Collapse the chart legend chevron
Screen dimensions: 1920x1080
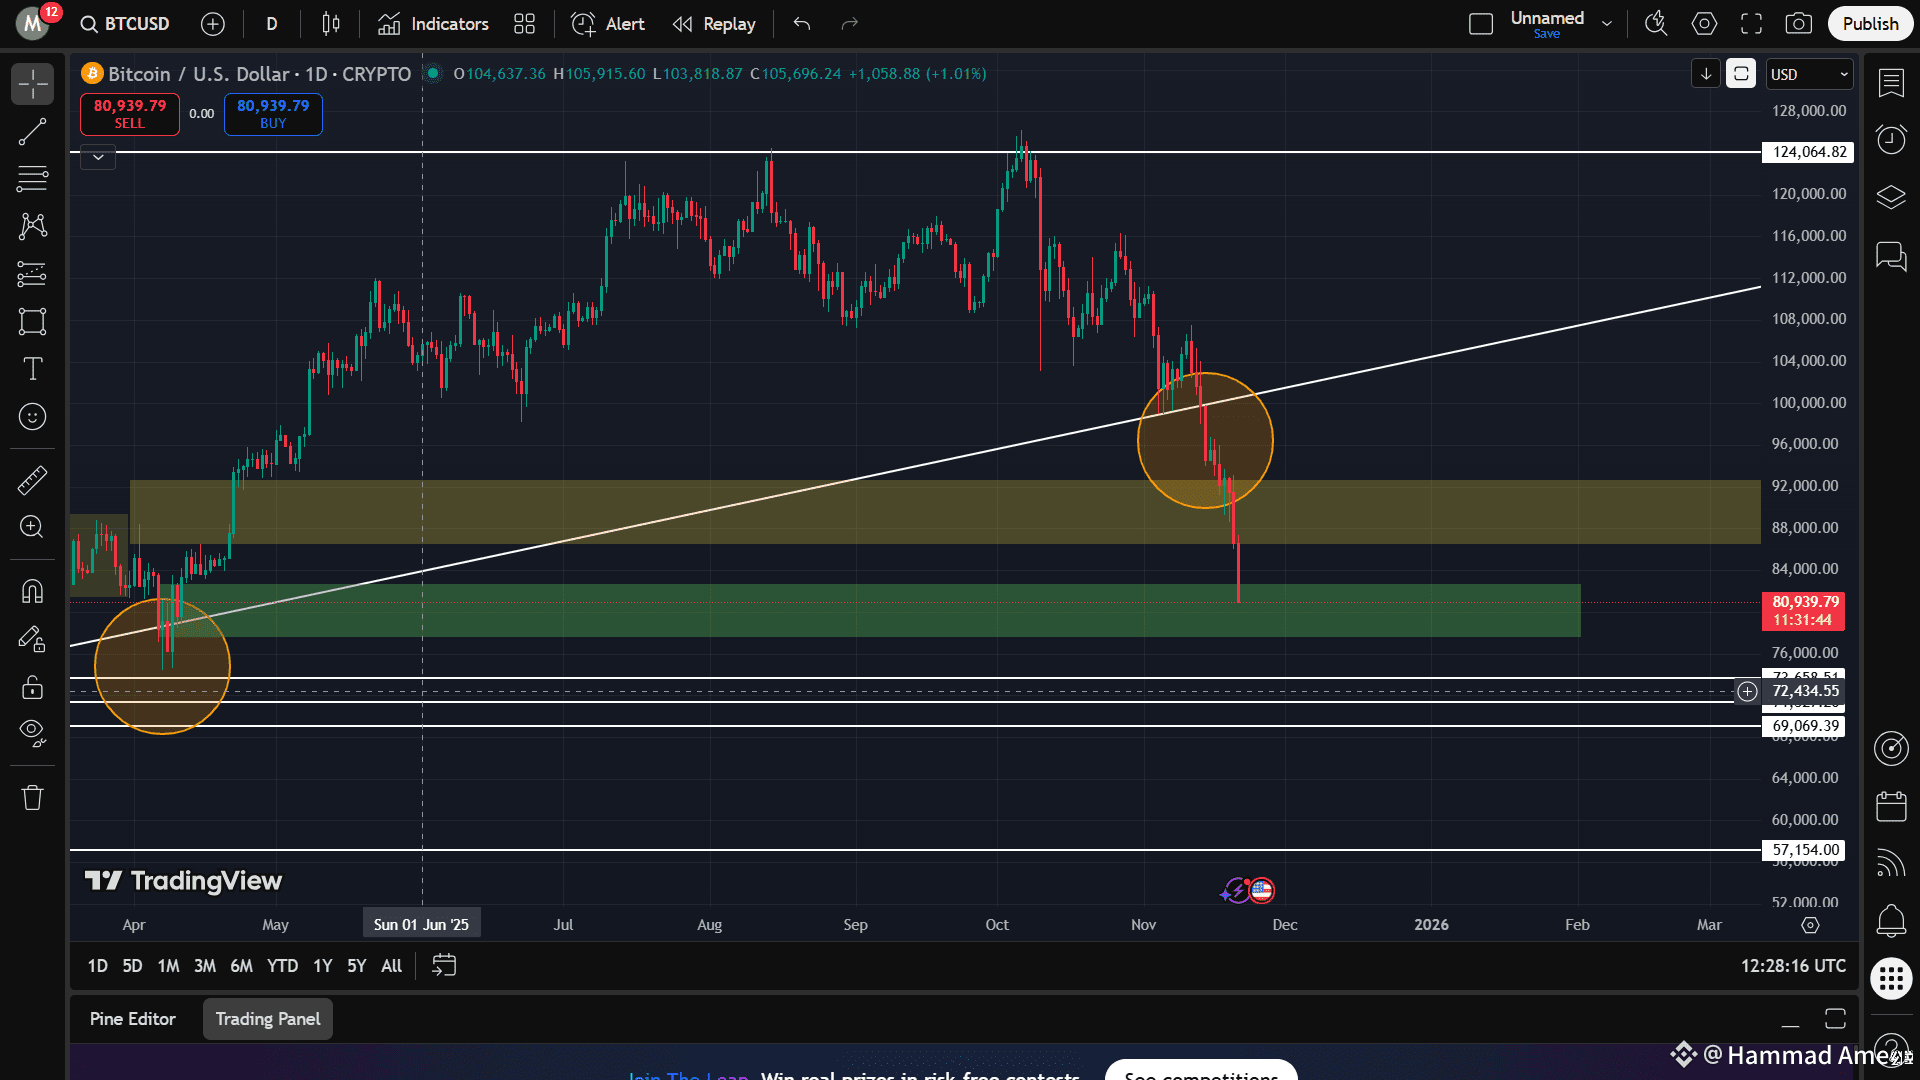pos(98,157)
